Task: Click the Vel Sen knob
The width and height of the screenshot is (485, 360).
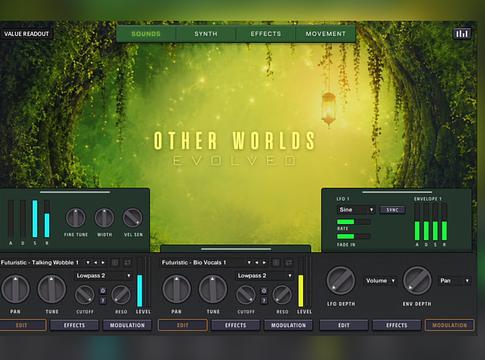Action: pyautogui.click(x=133, y=218)
